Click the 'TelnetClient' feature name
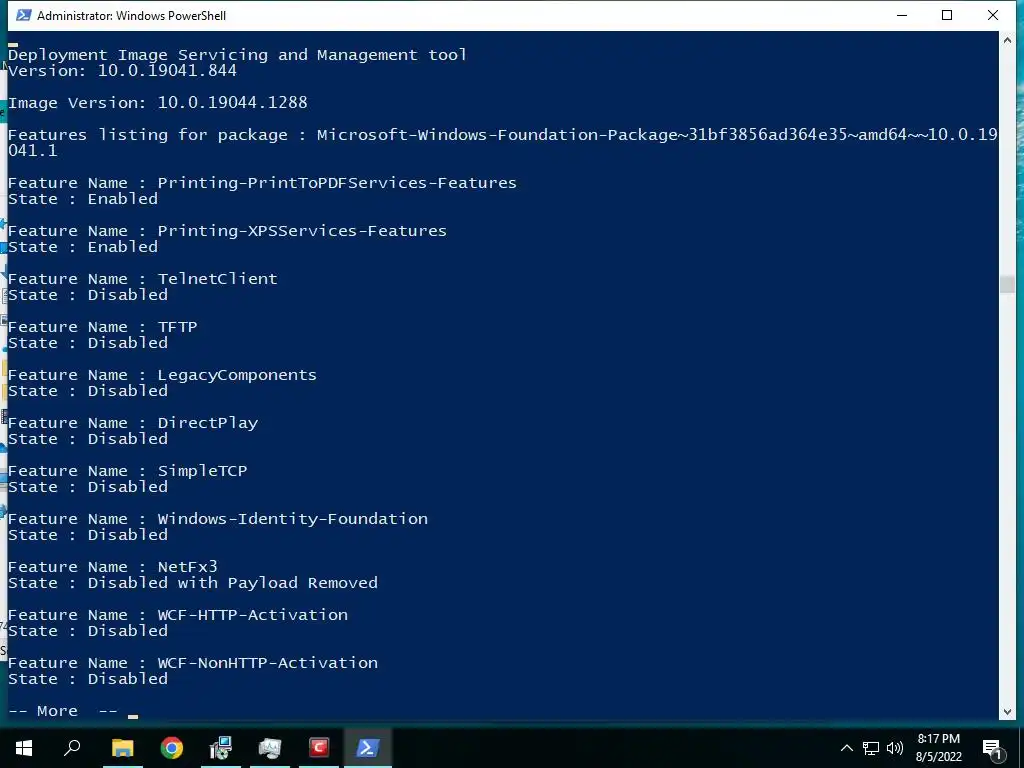 (217, 279)
